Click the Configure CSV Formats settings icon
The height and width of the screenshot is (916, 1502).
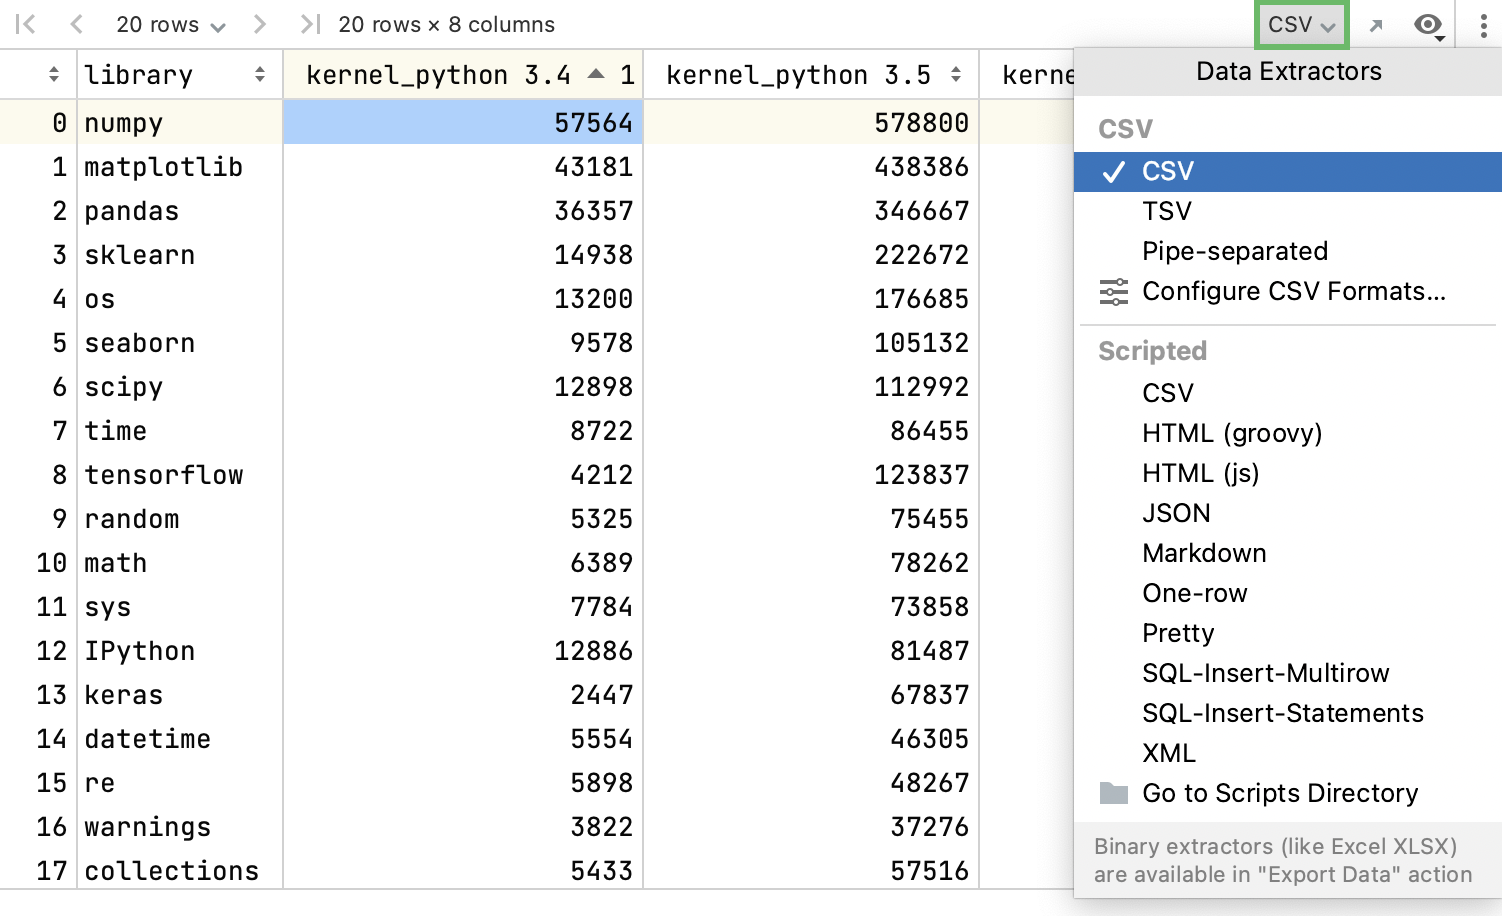[x=1112, y=291]
